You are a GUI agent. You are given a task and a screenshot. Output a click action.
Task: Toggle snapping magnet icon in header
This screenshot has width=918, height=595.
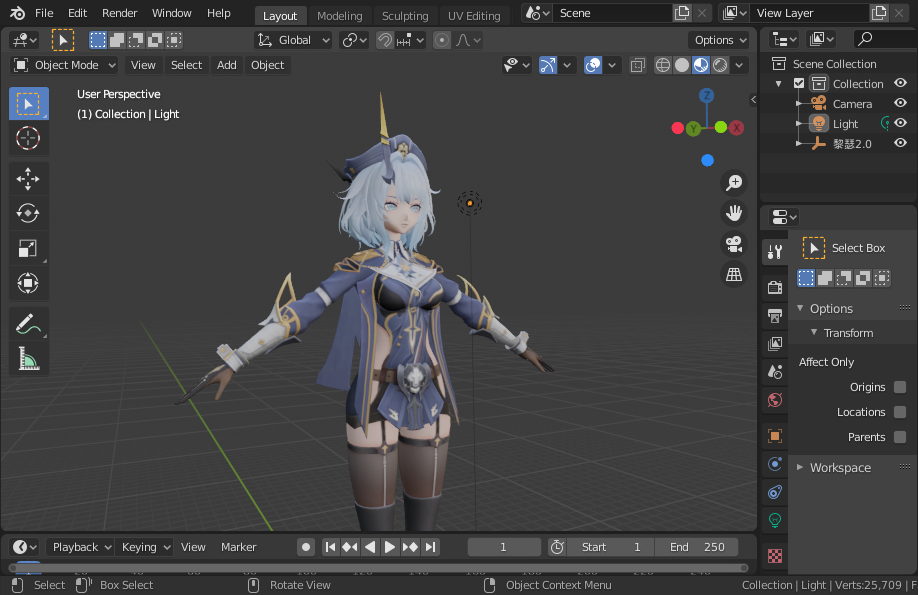pyautogui.click(x=385, y=40)
